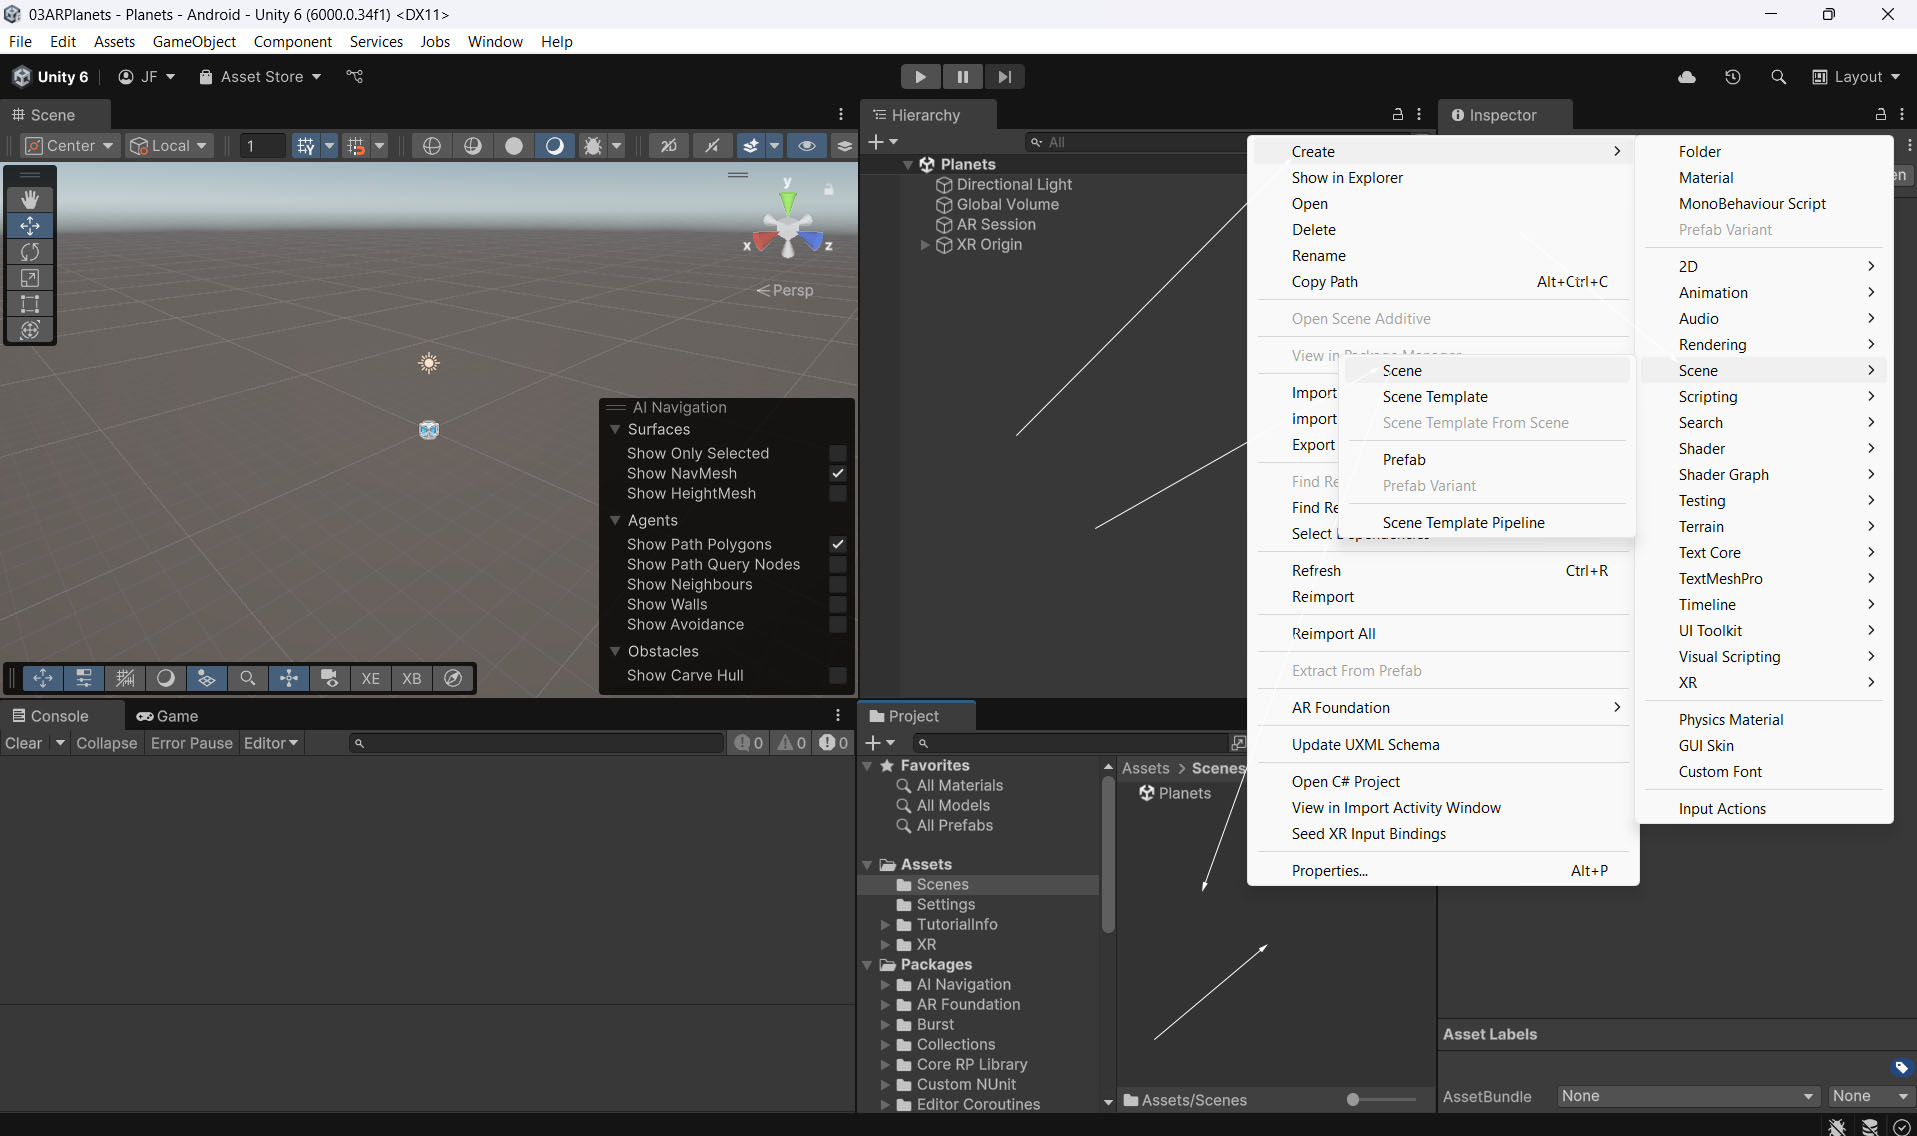
Task: Select the Rect transform tool
Action: [x=30, y=304]
